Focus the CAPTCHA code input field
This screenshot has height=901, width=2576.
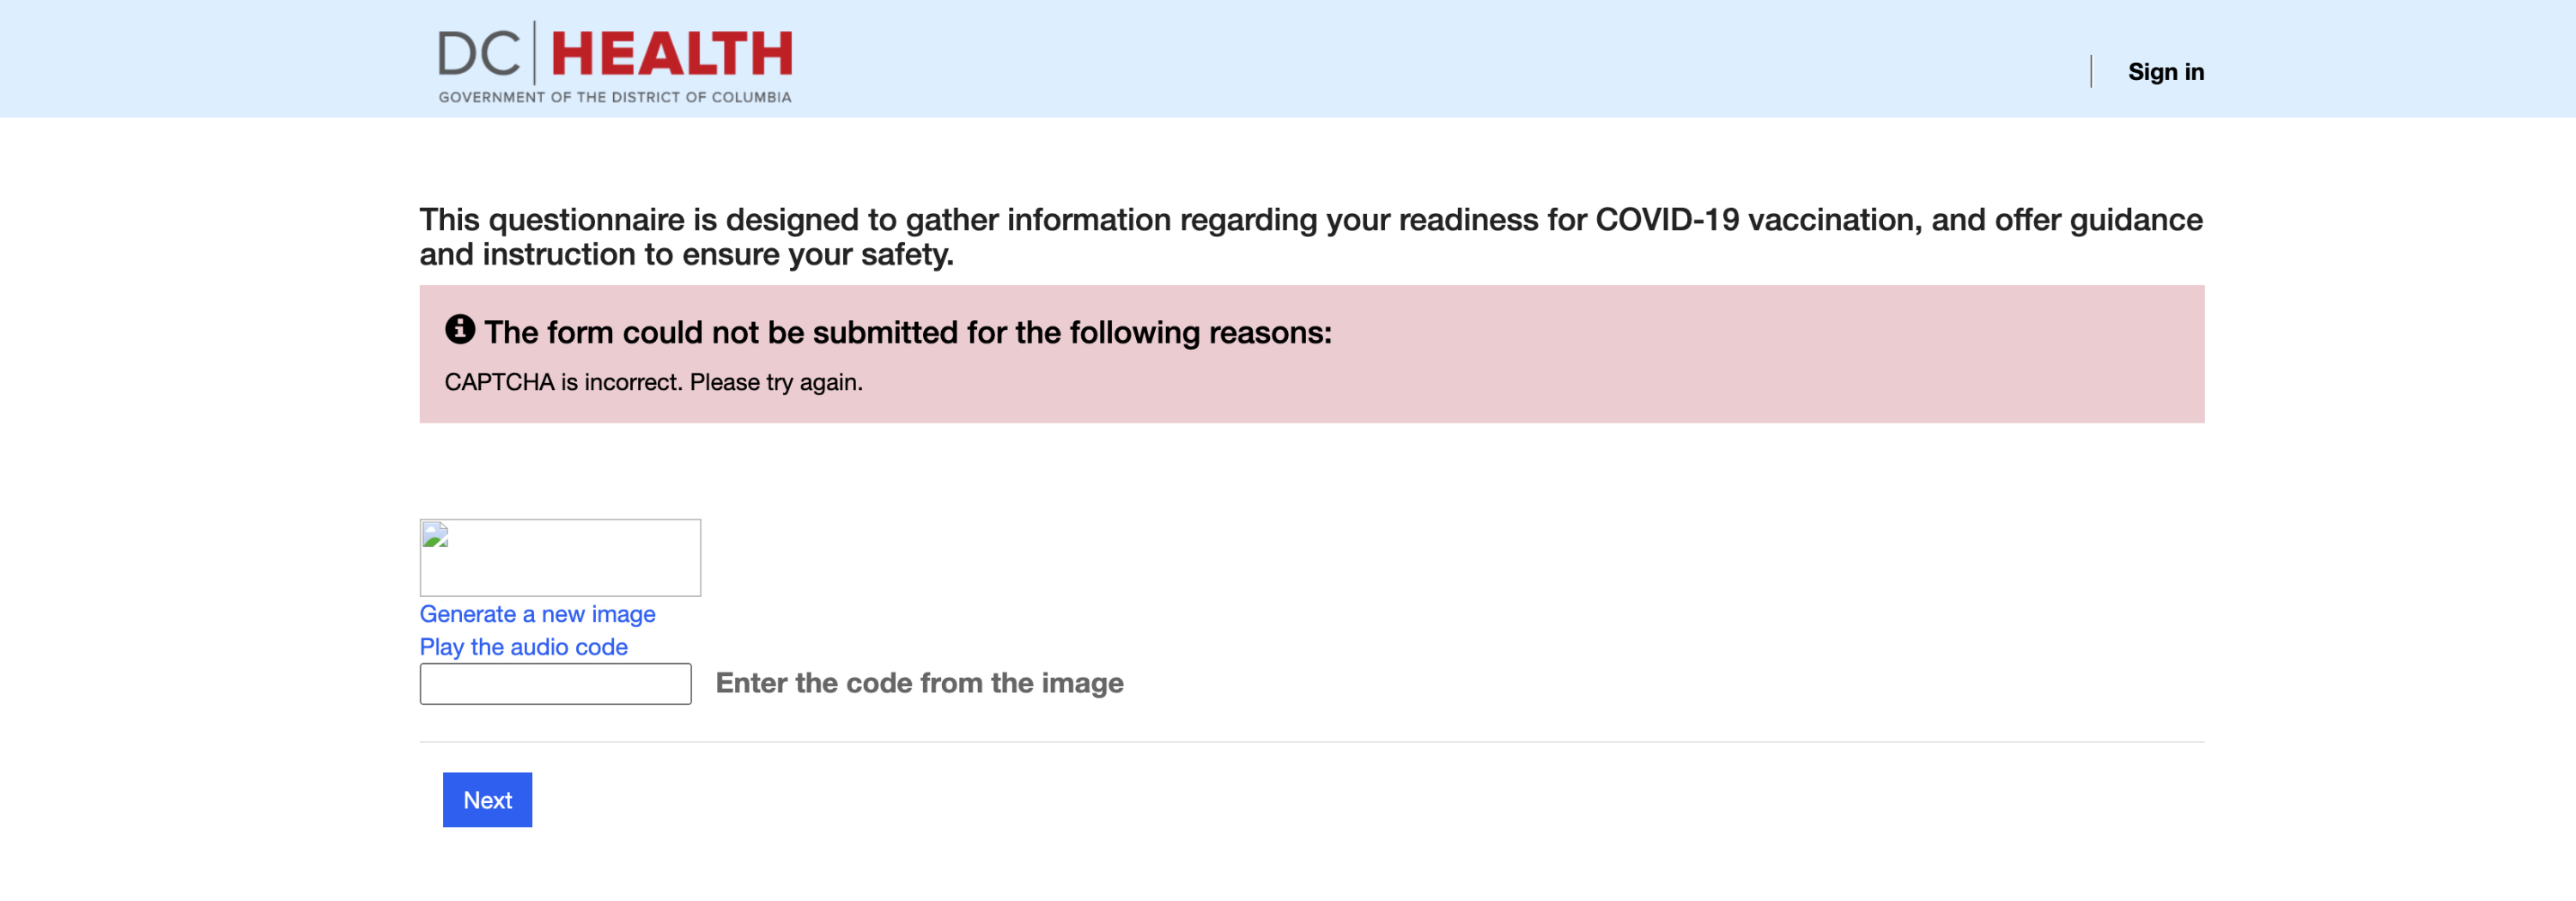coord(555,684)
